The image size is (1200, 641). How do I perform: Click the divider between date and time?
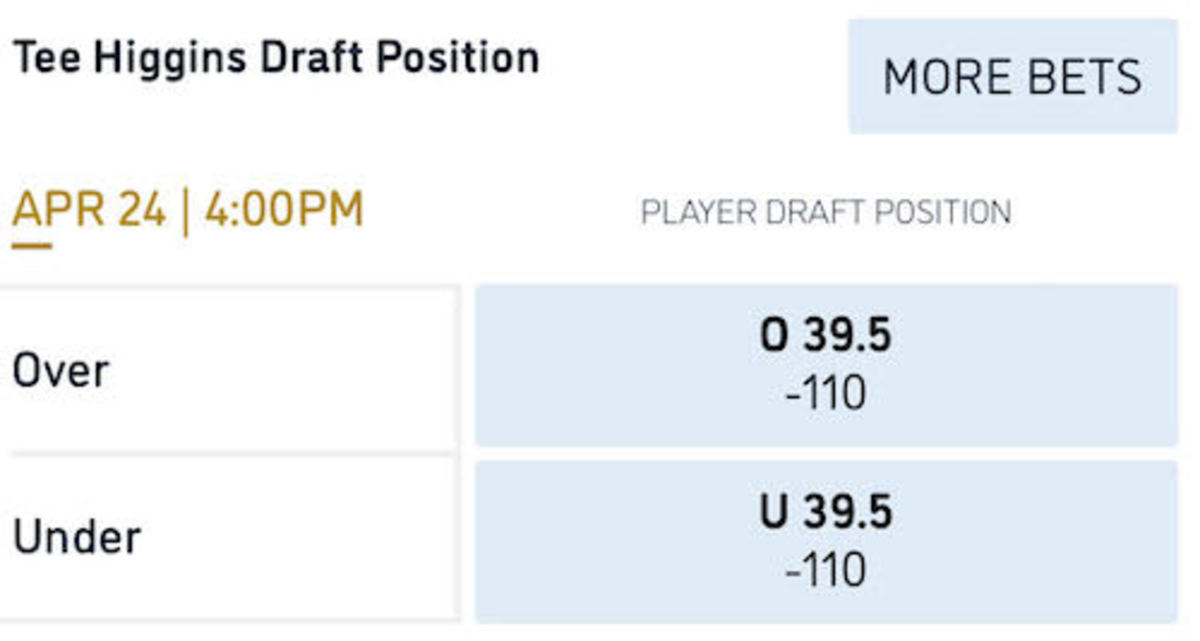(x=185, y=212)
